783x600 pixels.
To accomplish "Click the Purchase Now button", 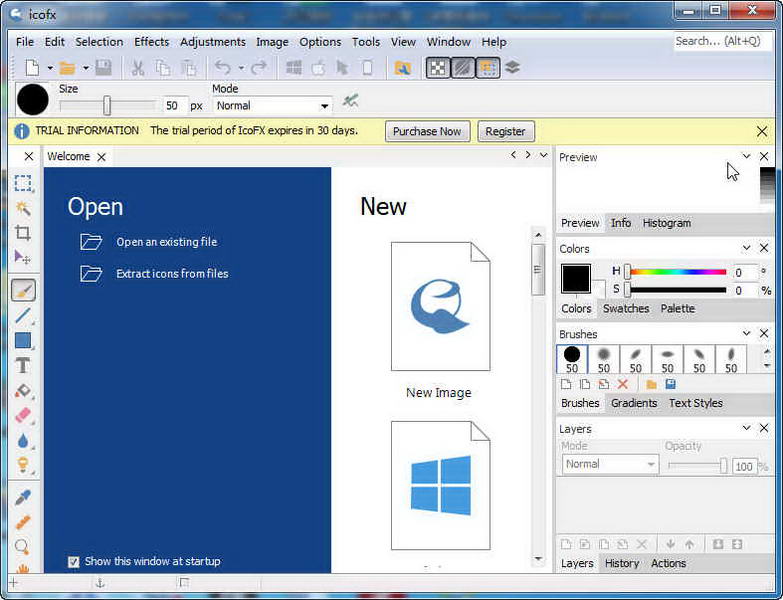I will point(427,131).
